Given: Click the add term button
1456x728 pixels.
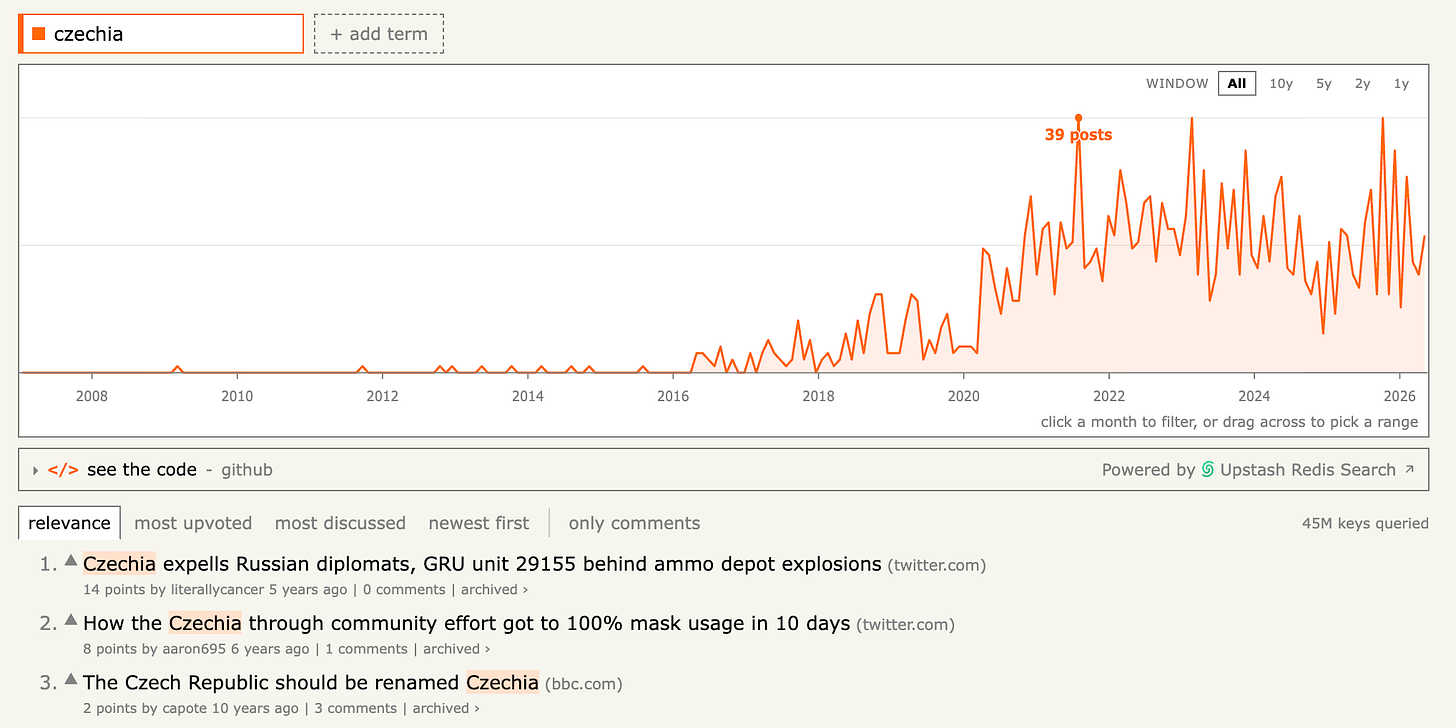Looking at the screenshot, I should point(379,34).
